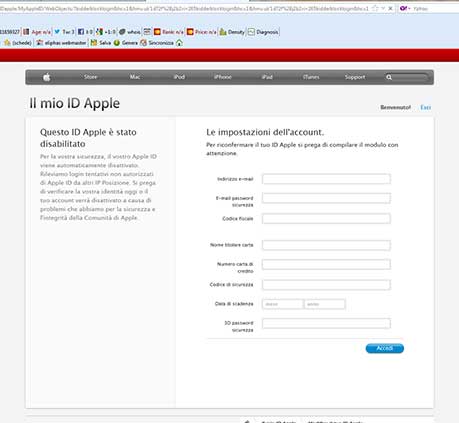Click the Codice di sicurezza input field
This screenshot has width=459, height=423.
(x=326, y=285)
